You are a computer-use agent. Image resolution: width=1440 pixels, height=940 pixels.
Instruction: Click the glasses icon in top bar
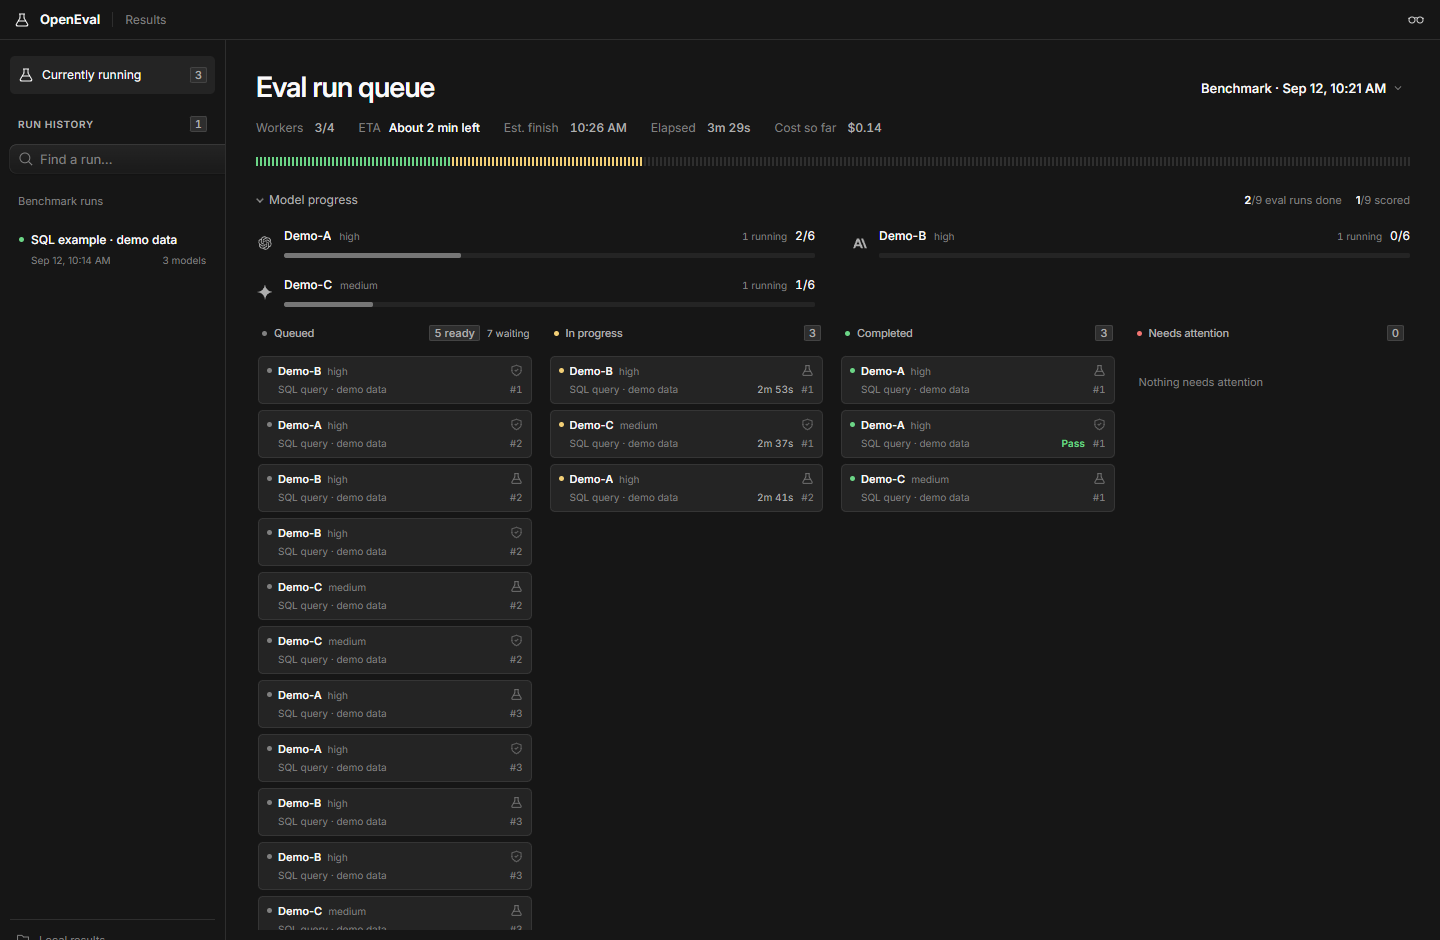(1416, 20)
